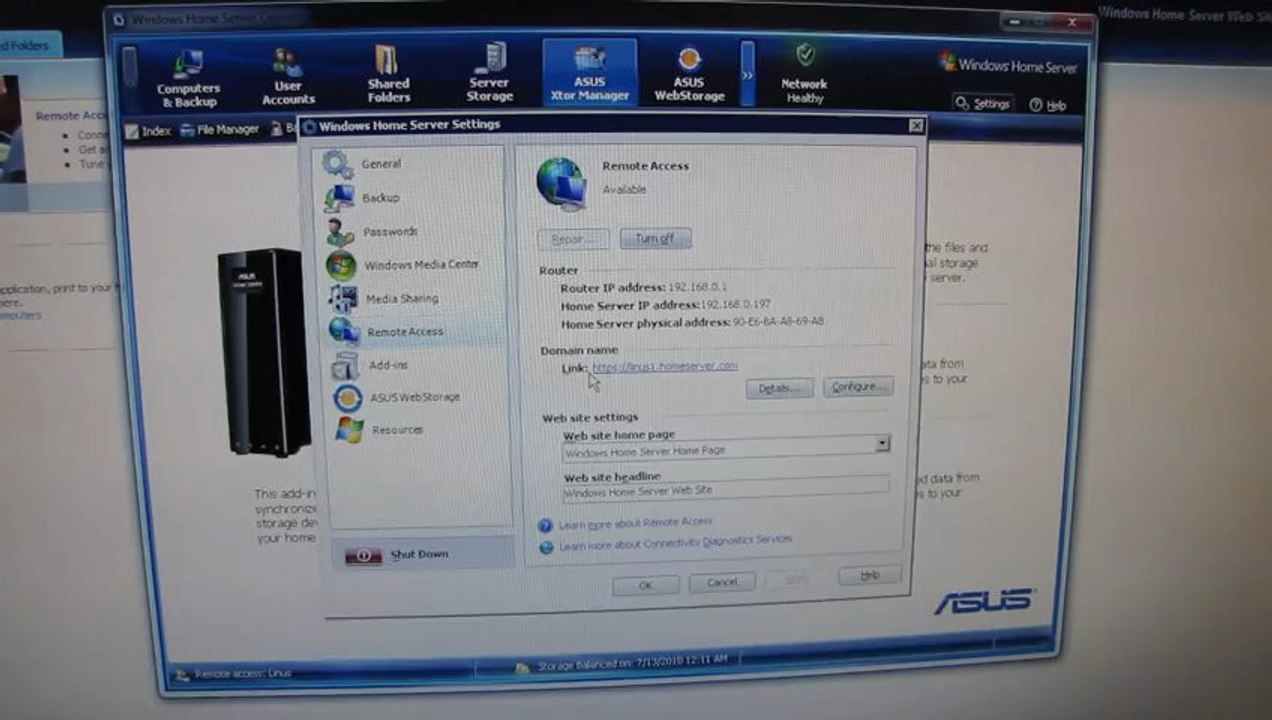Viewport: 1272px width, 720px height.
Task: Open the homeserver.com domain link
Action: click(x=665, y=366)
